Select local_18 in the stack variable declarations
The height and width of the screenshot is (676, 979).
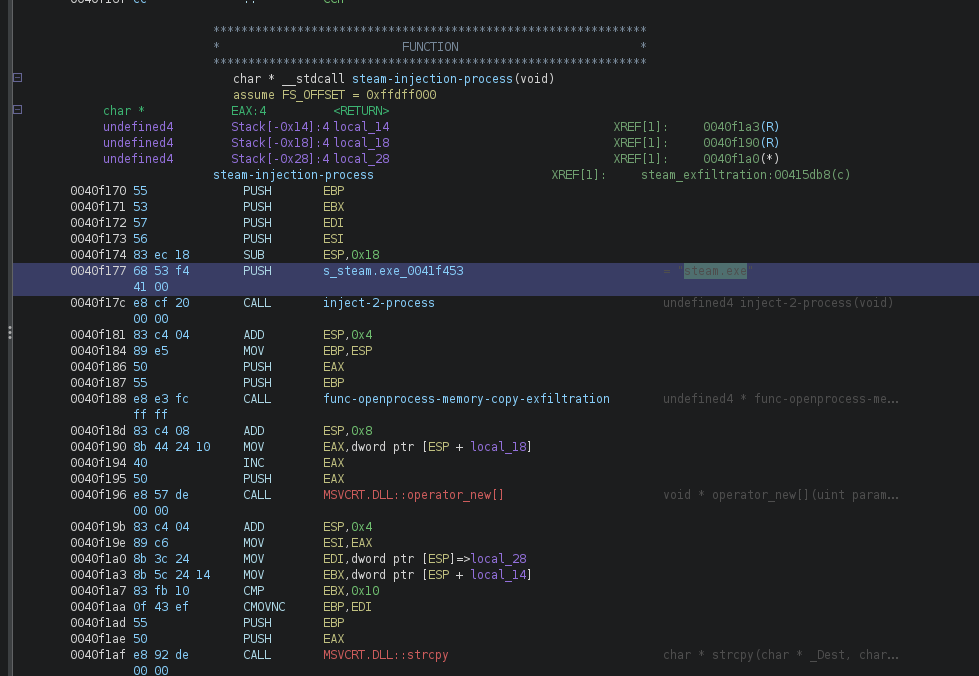(x=362, y=143)
